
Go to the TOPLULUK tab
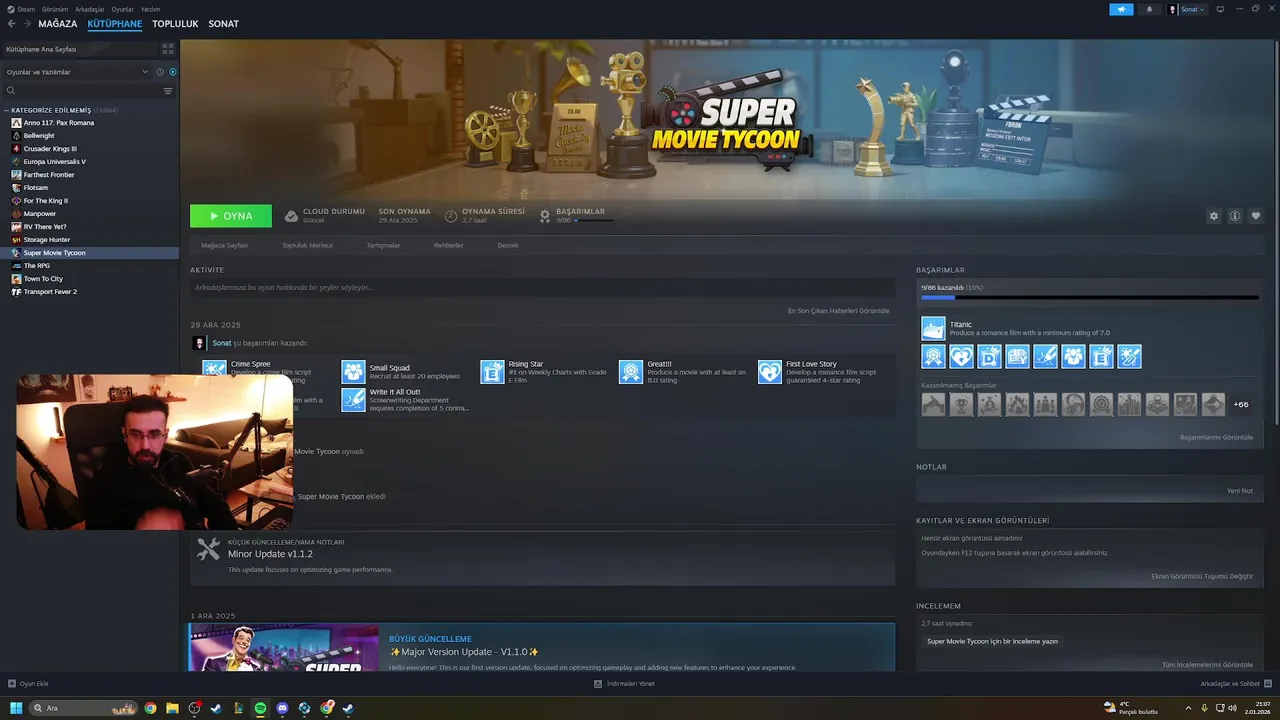(x=175, y=24)
